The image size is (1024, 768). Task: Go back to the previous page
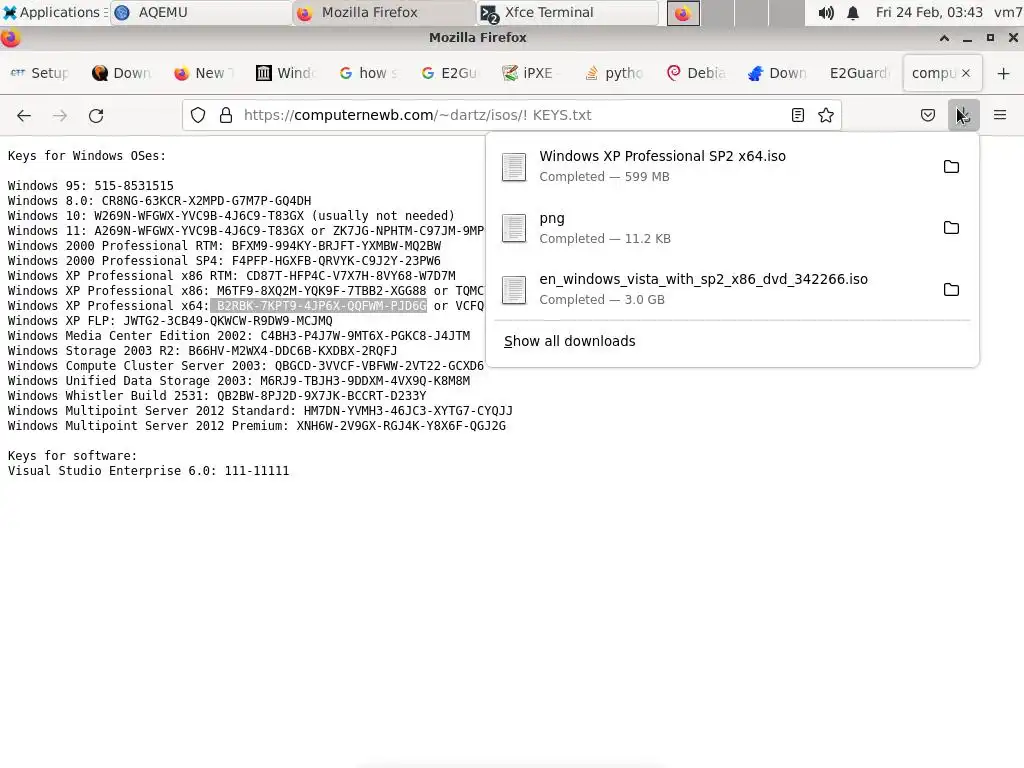click(x=24, y=116)
